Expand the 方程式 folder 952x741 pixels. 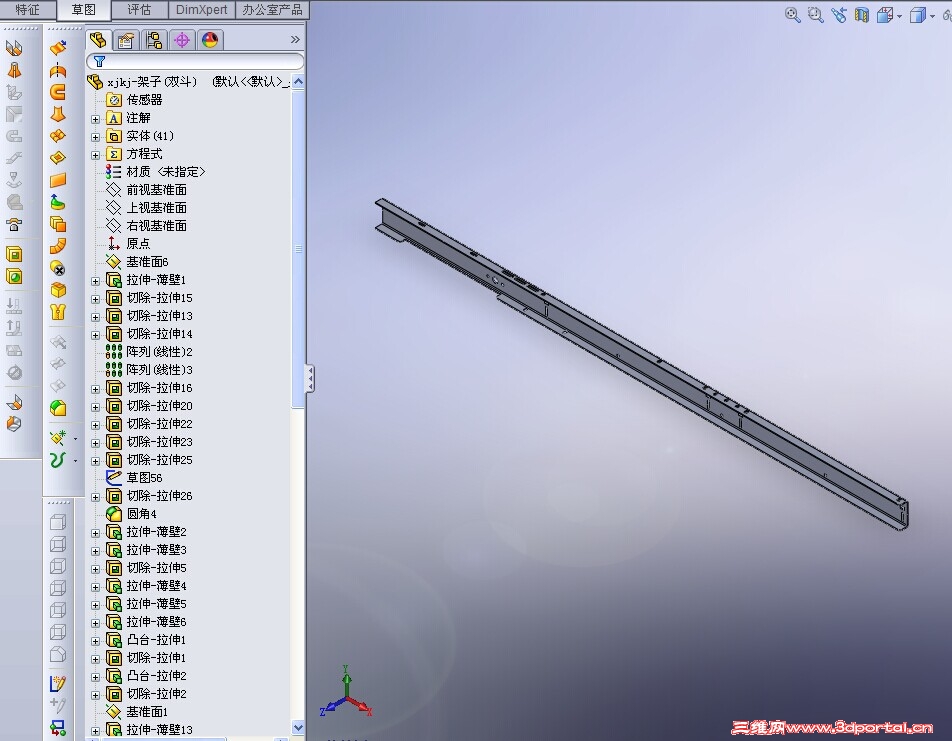click(95, 155)
